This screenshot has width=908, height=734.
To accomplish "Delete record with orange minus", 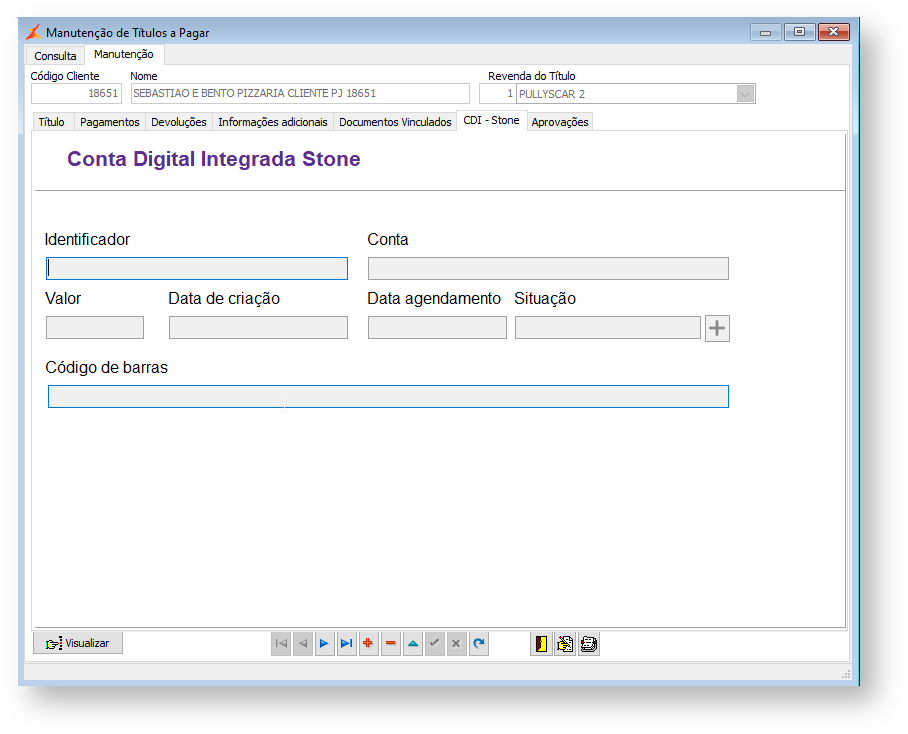I will tap(391, 644).
